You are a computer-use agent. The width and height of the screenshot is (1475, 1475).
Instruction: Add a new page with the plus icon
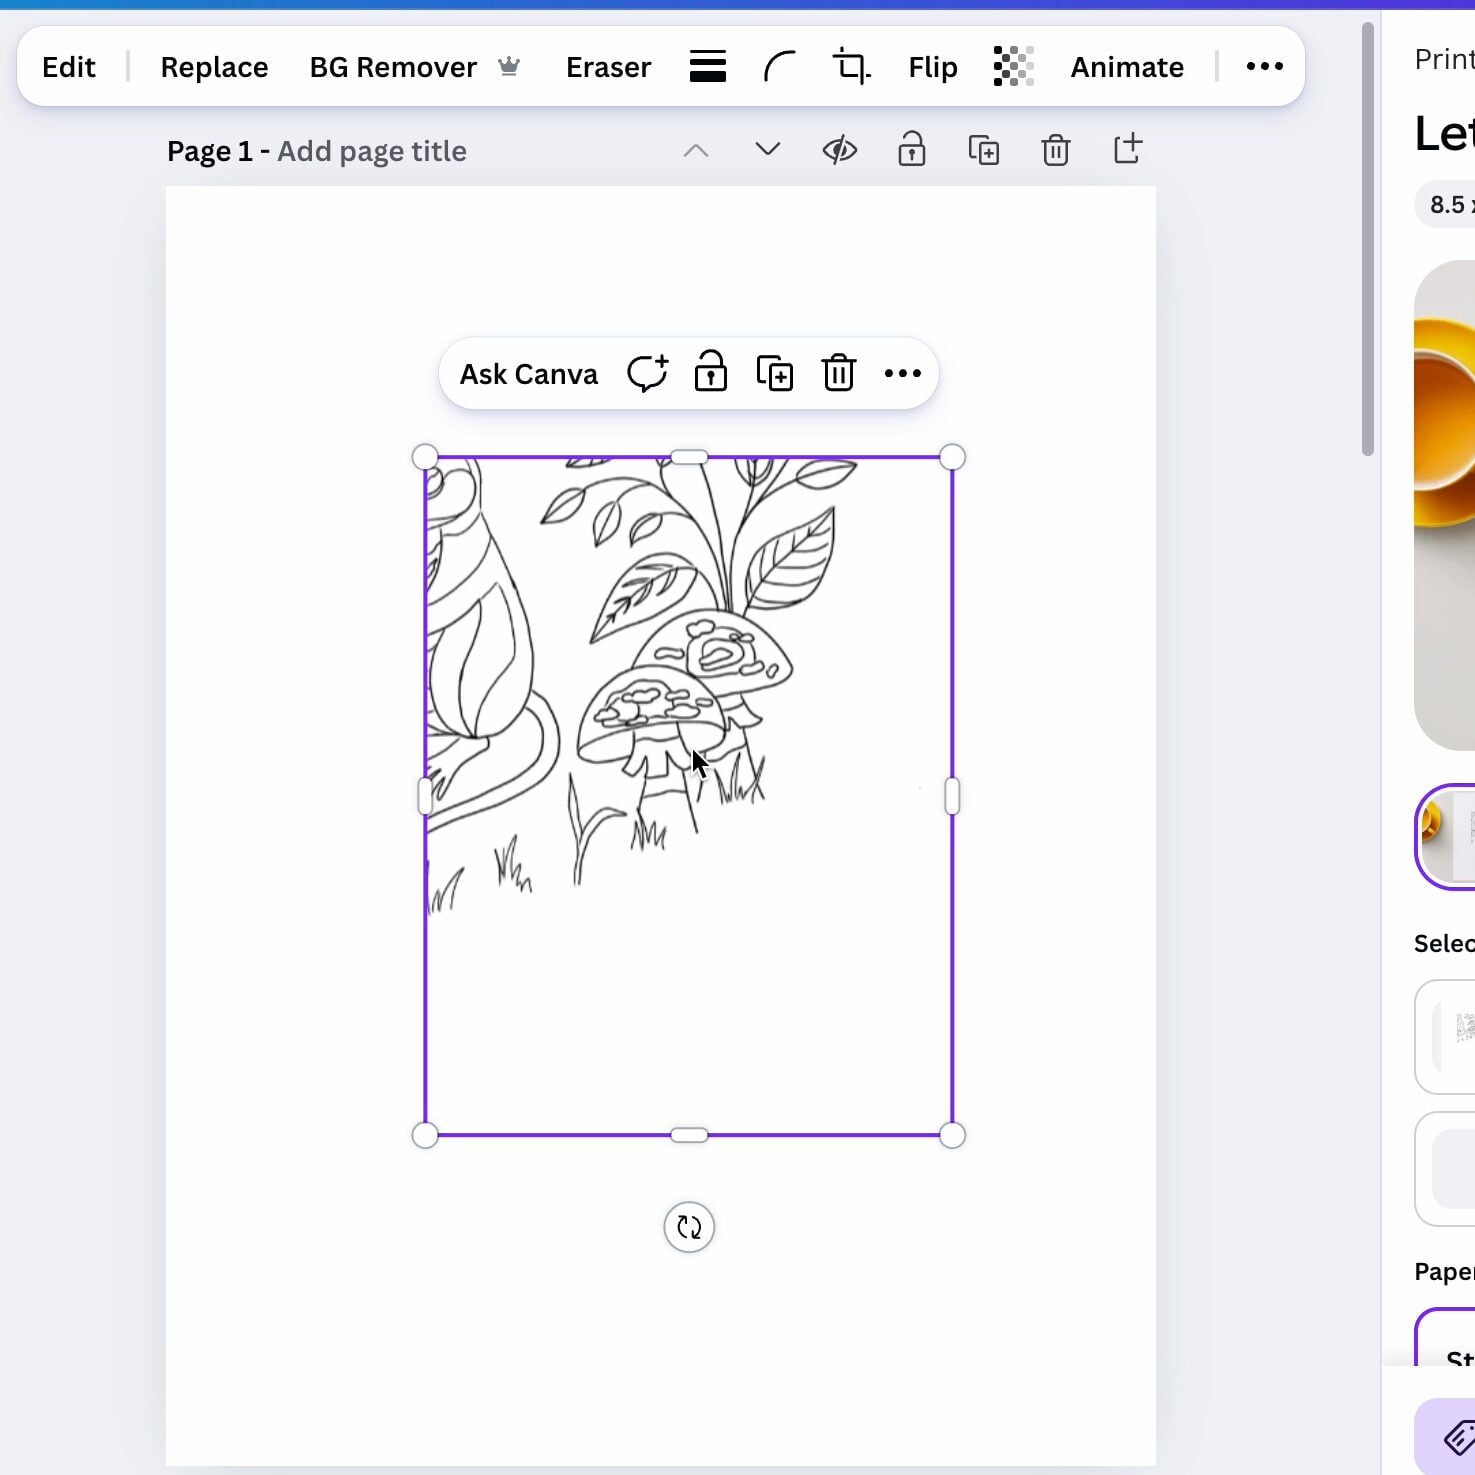[x=1128, y=150]
